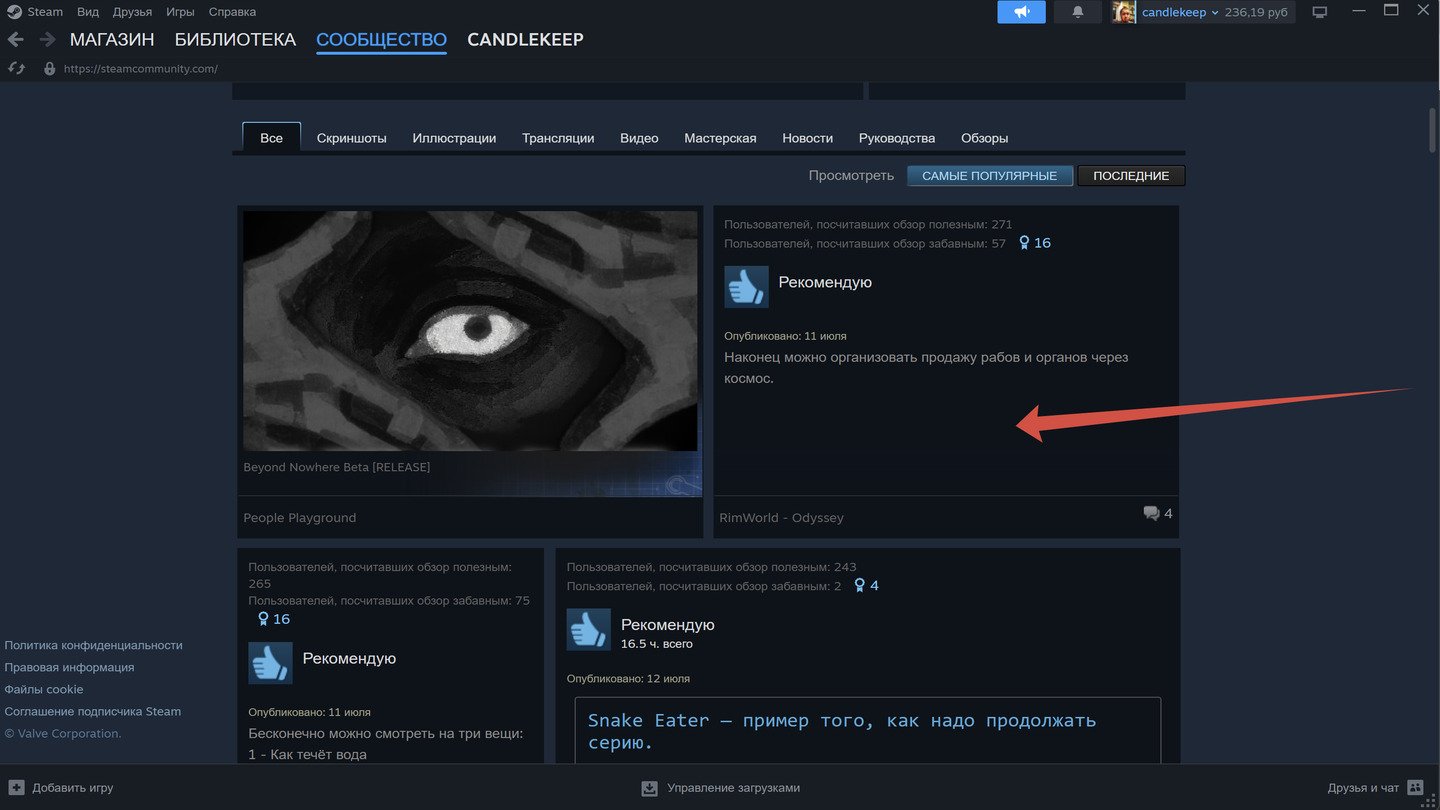Go back with the left arrow
This screenshot has height=810, width=1440.
[x=15, y=39]
